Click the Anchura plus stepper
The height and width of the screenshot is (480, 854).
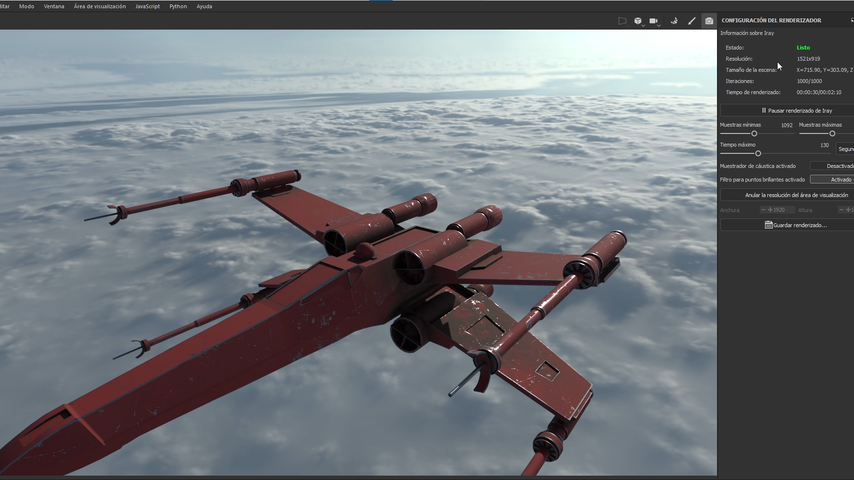point(770,210)
